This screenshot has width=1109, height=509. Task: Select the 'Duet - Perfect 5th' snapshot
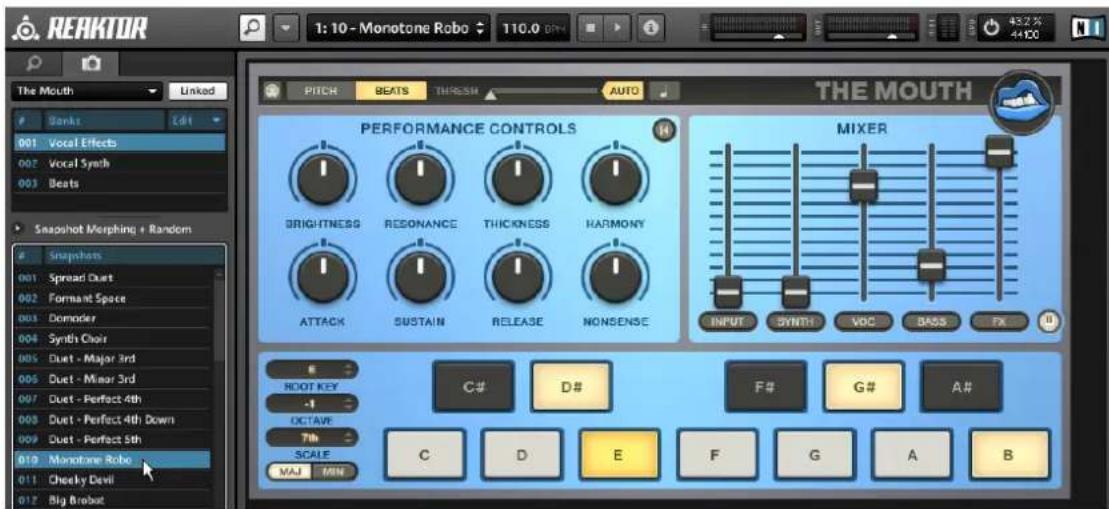point(112,439)
